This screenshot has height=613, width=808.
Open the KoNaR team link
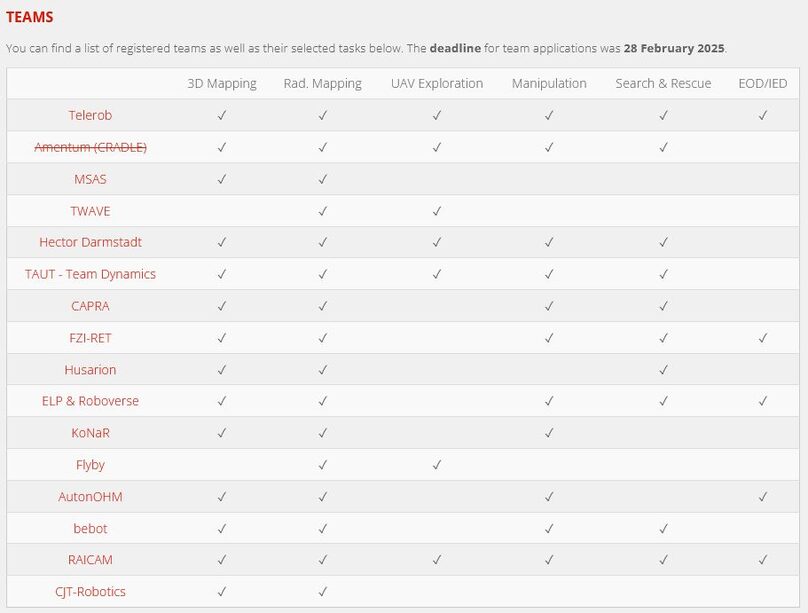tap(90, 433)
